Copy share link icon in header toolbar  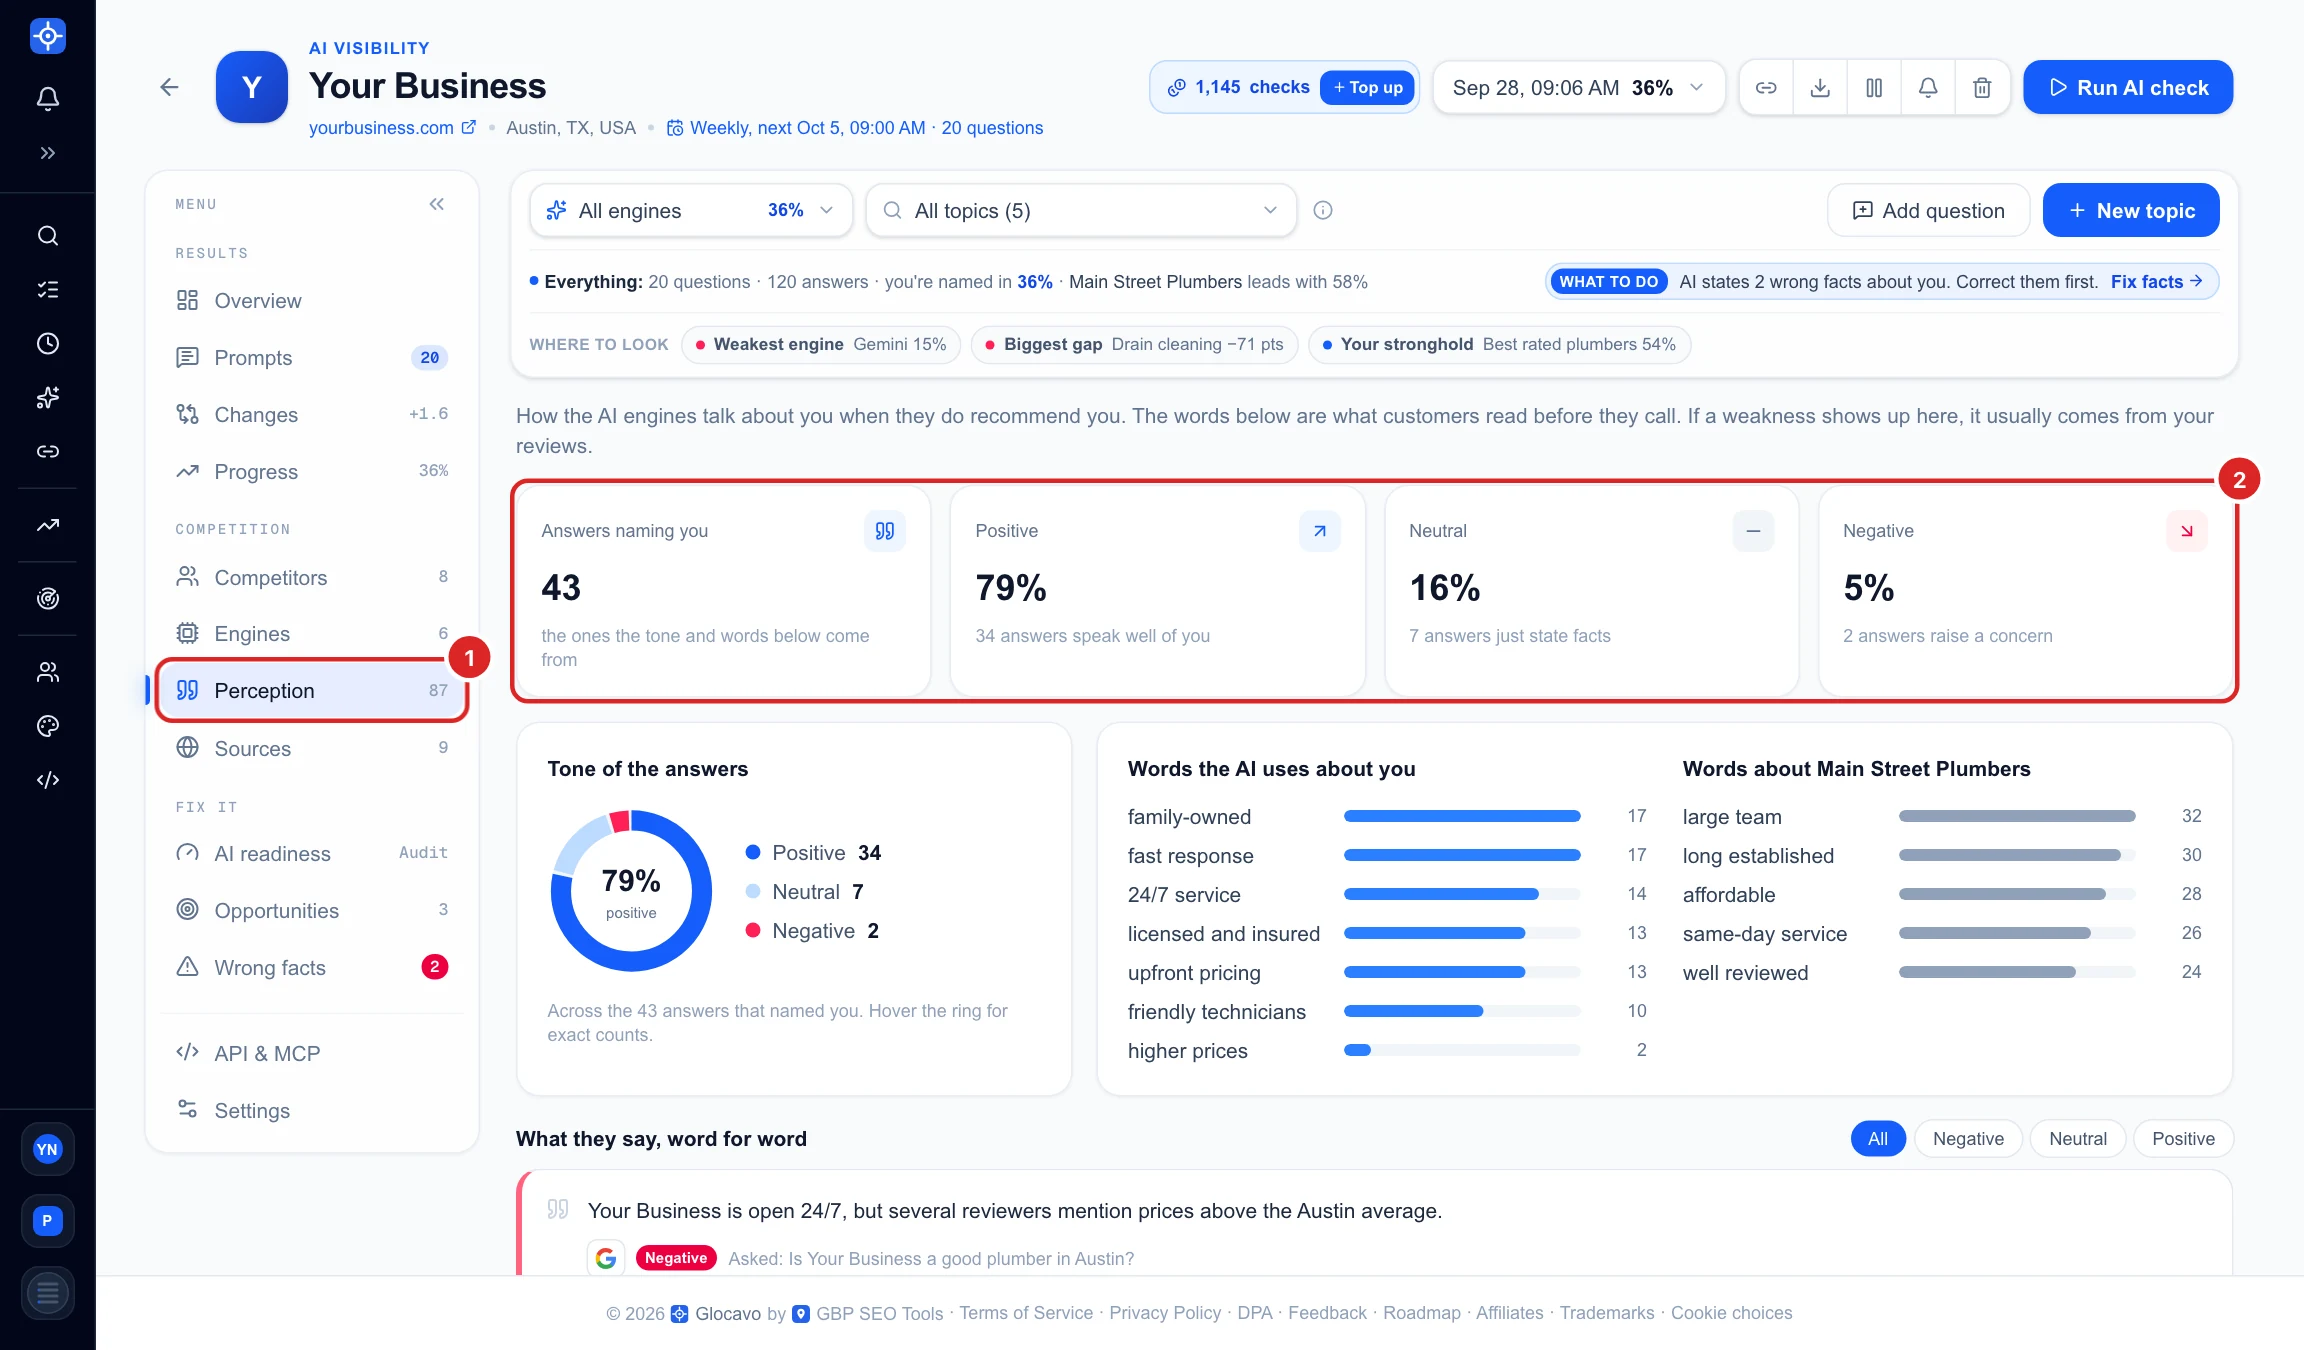click(x=1766, y=88)
